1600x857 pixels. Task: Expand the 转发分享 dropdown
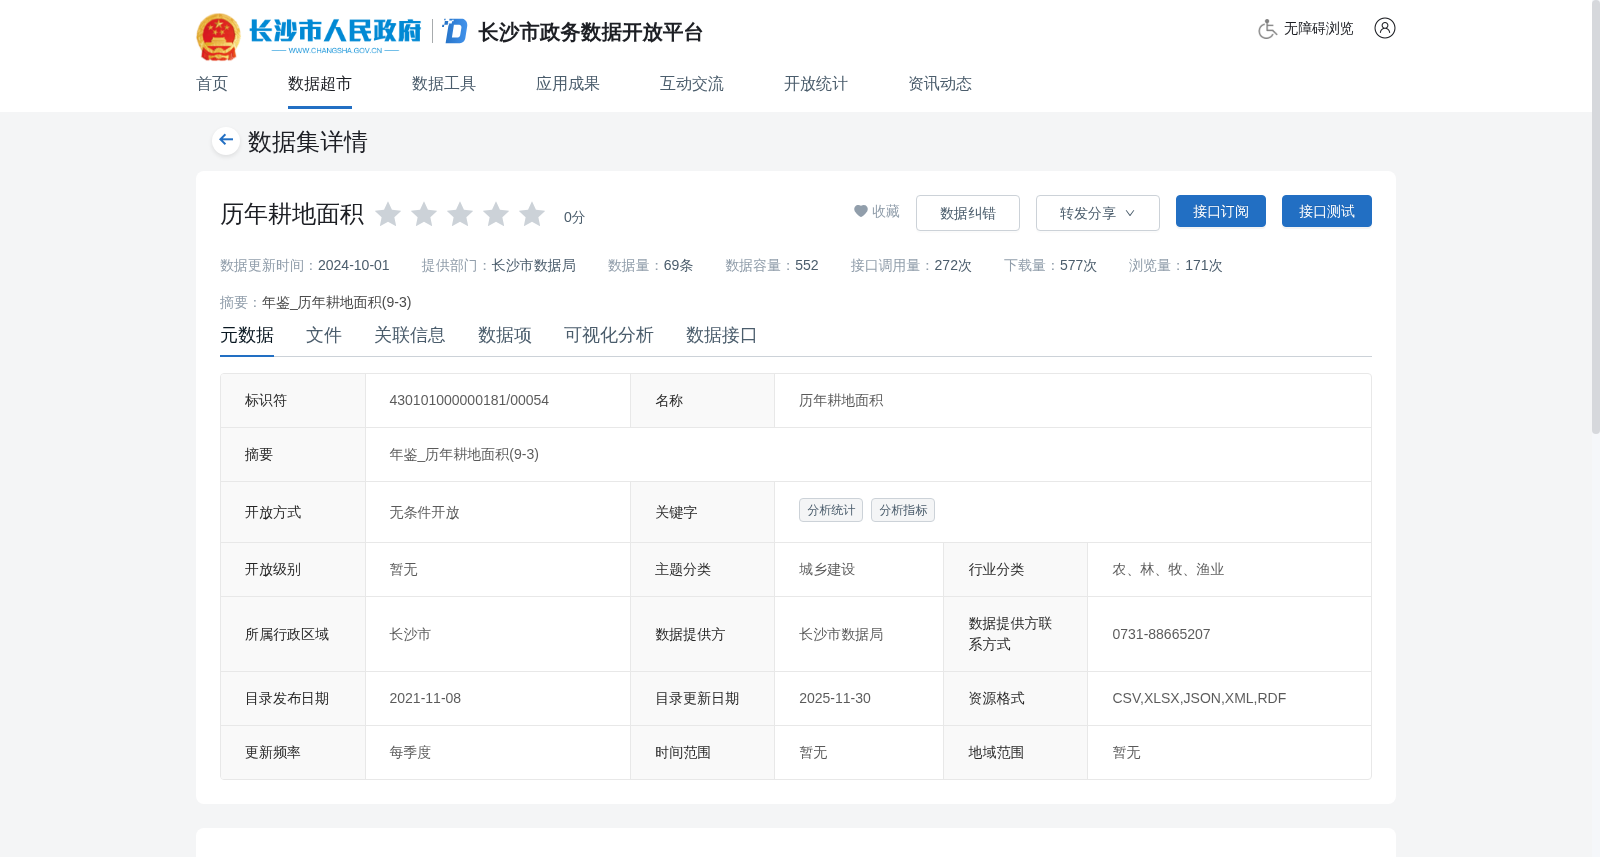pyautogui.click(x=1098, y=213)
